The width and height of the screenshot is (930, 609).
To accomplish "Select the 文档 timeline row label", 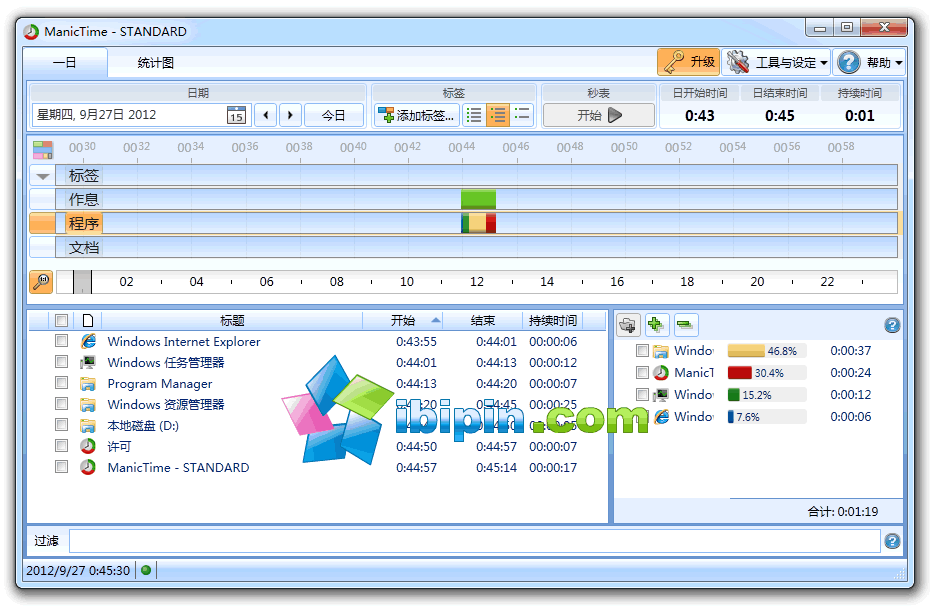I will coord(84,248).
